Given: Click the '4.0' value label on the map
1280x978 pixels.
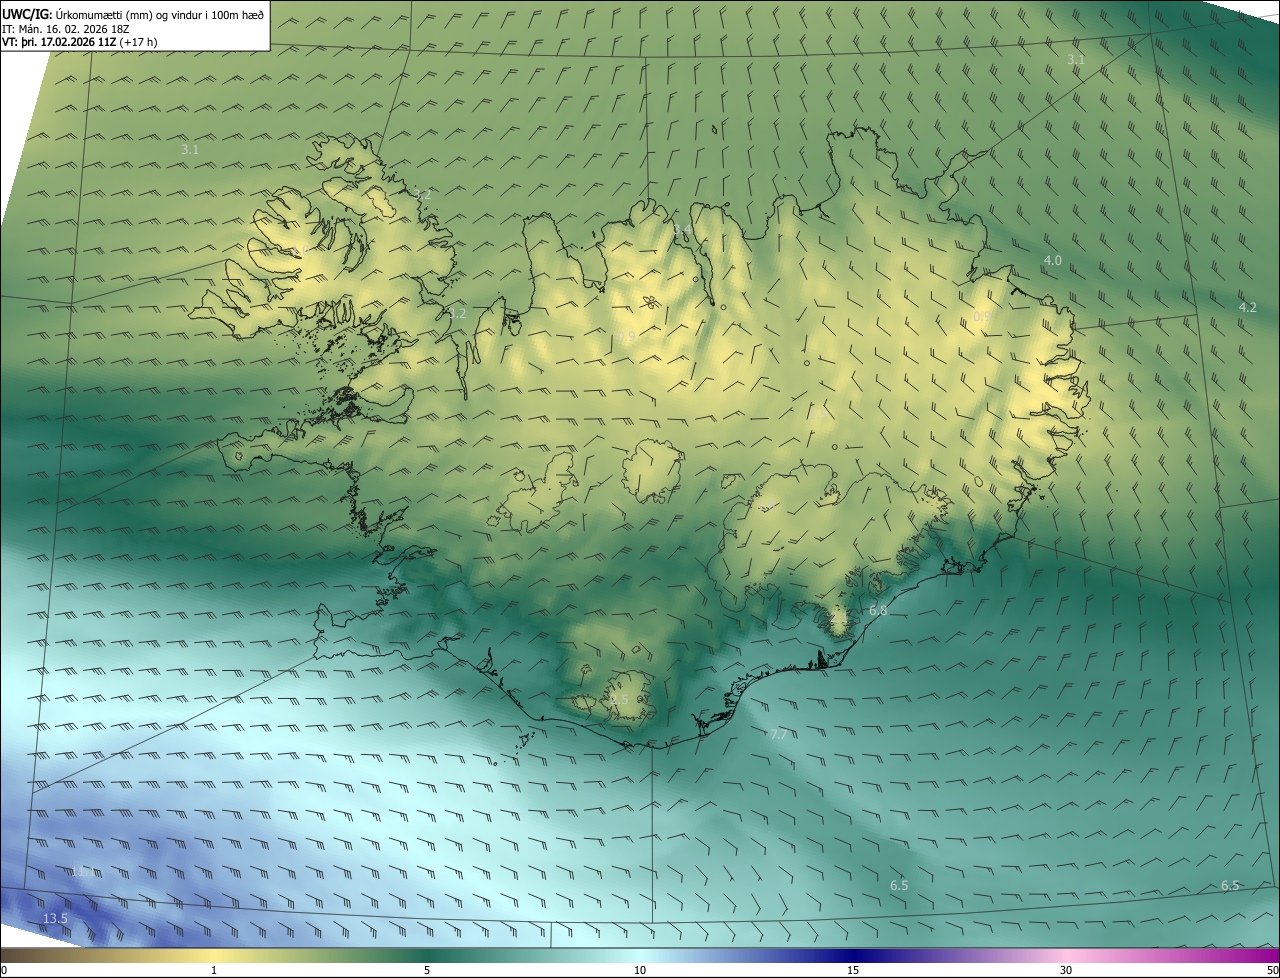Looking at the screenshot, I should (1053, 260).
